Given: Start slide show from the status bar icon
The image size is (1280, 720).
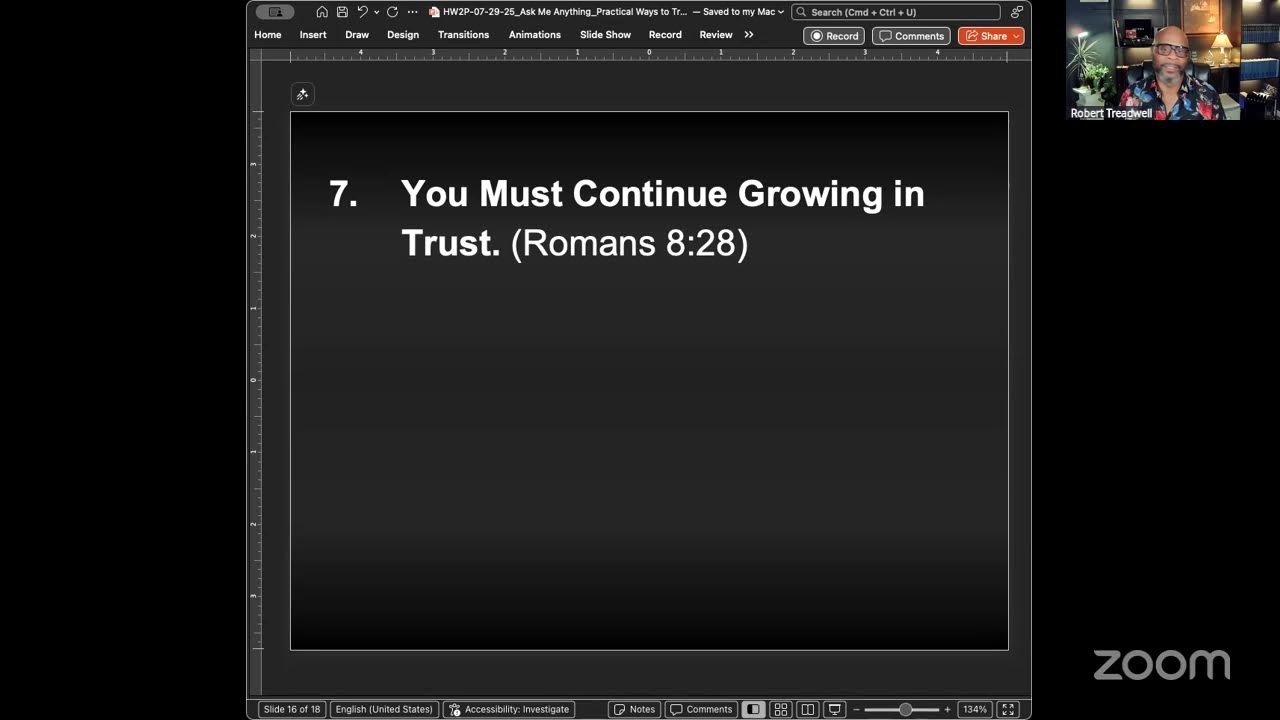Looking at the screenshot, I should pyautogui.click(x=835, y=709).
